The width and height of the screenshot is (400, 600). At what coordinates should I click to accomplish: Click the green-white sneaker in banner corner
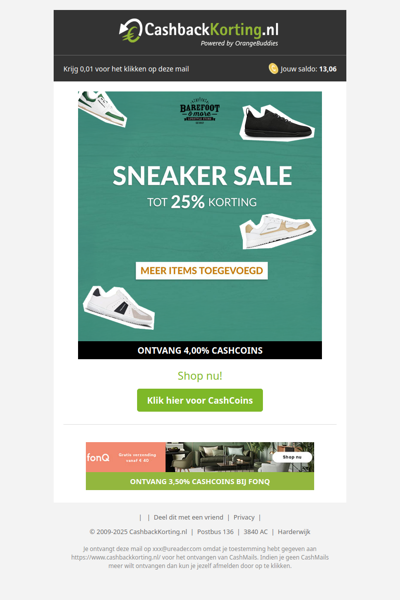click(x=102, y=108)
